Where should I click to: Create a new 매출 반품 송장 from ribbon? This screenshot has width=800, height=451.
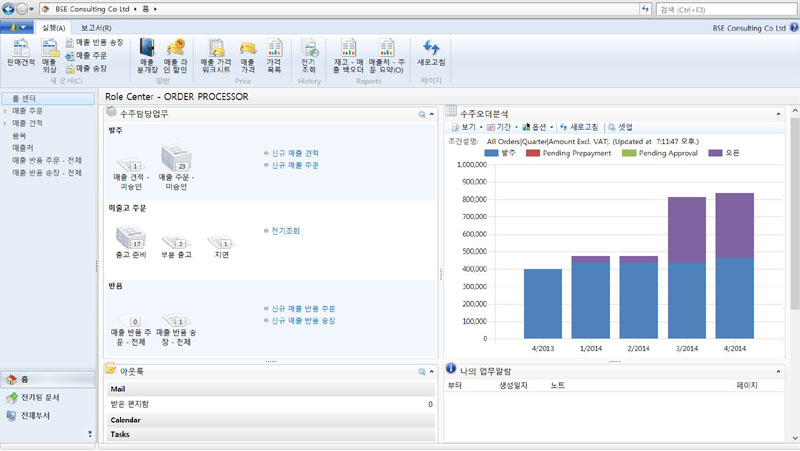tap(95, 42)
